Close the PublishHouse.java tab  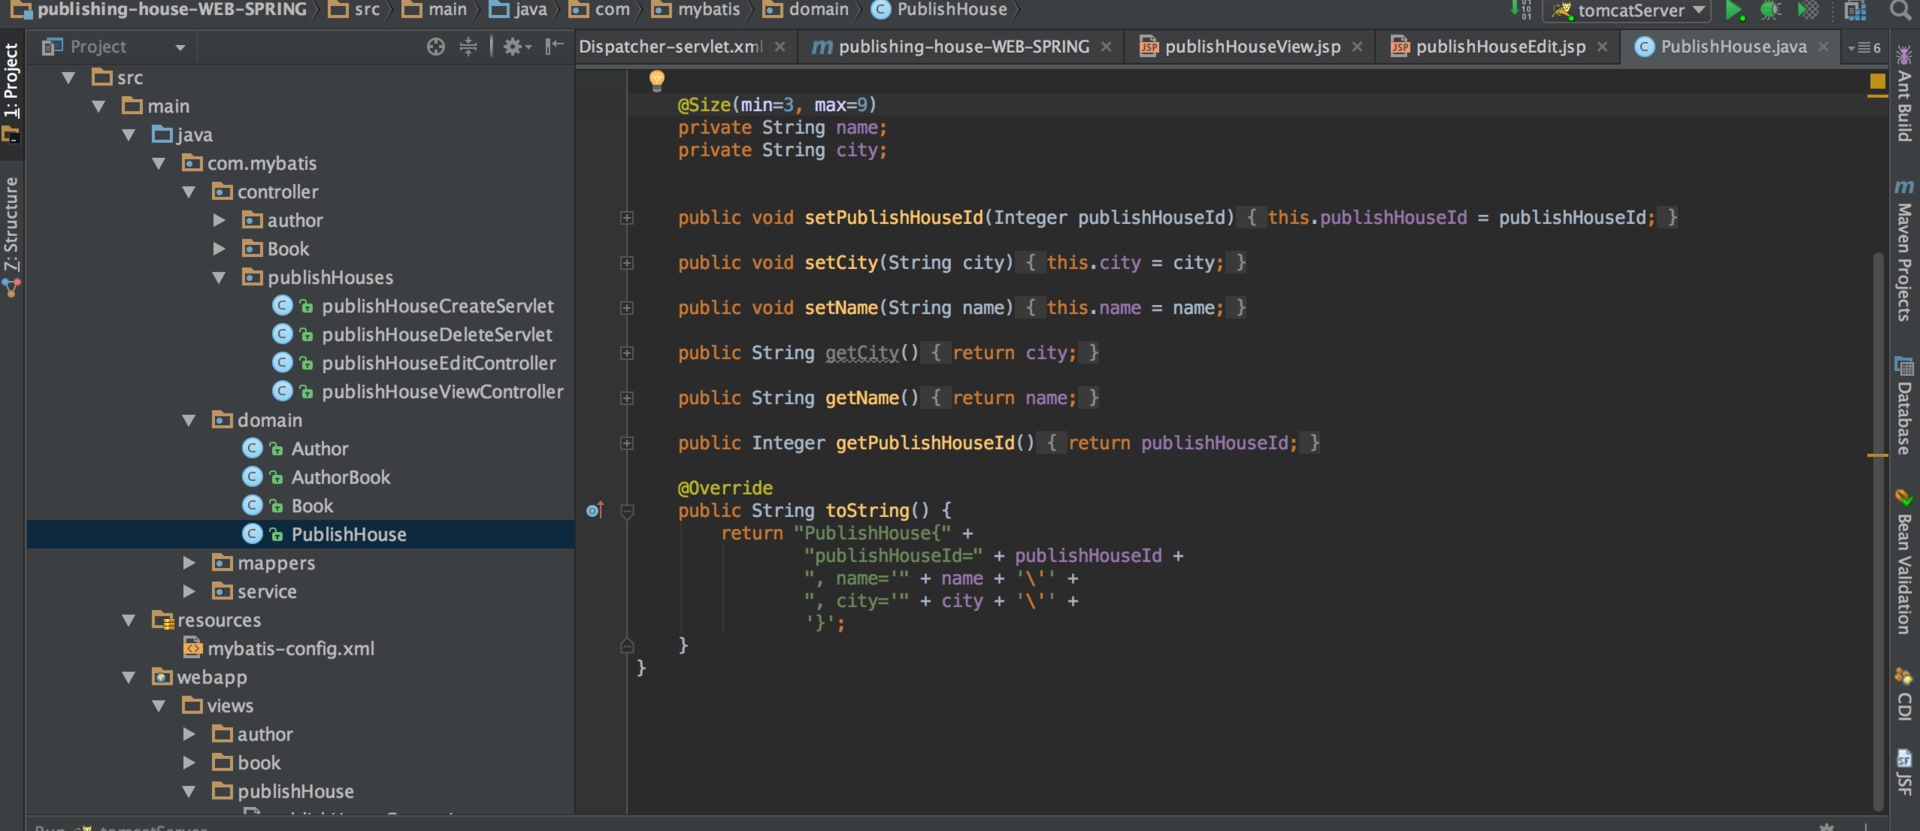[1823, 47]
